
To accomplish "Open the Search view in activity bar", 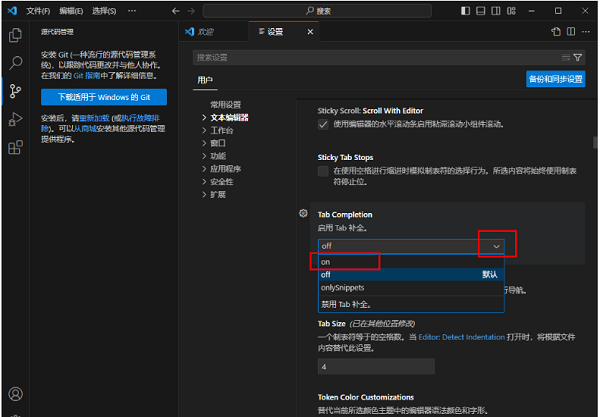I will pos(15,63).
